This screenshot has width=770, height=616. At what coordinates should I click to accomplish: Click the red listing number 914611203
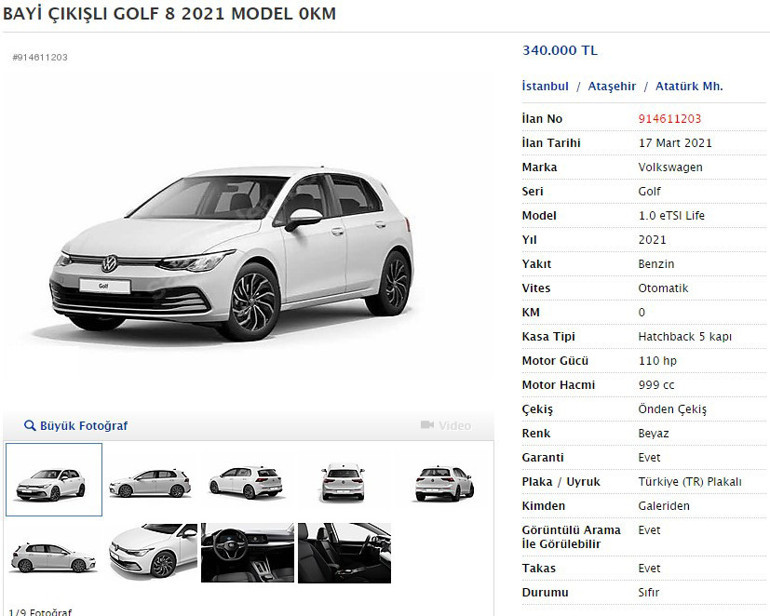point(669,118)
